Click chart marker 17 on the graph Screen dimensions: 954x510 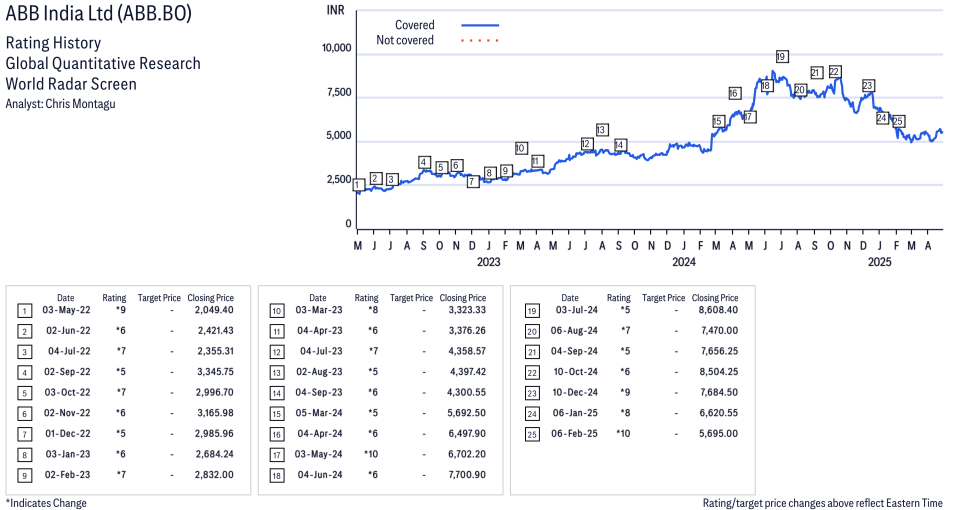point(750,117)
